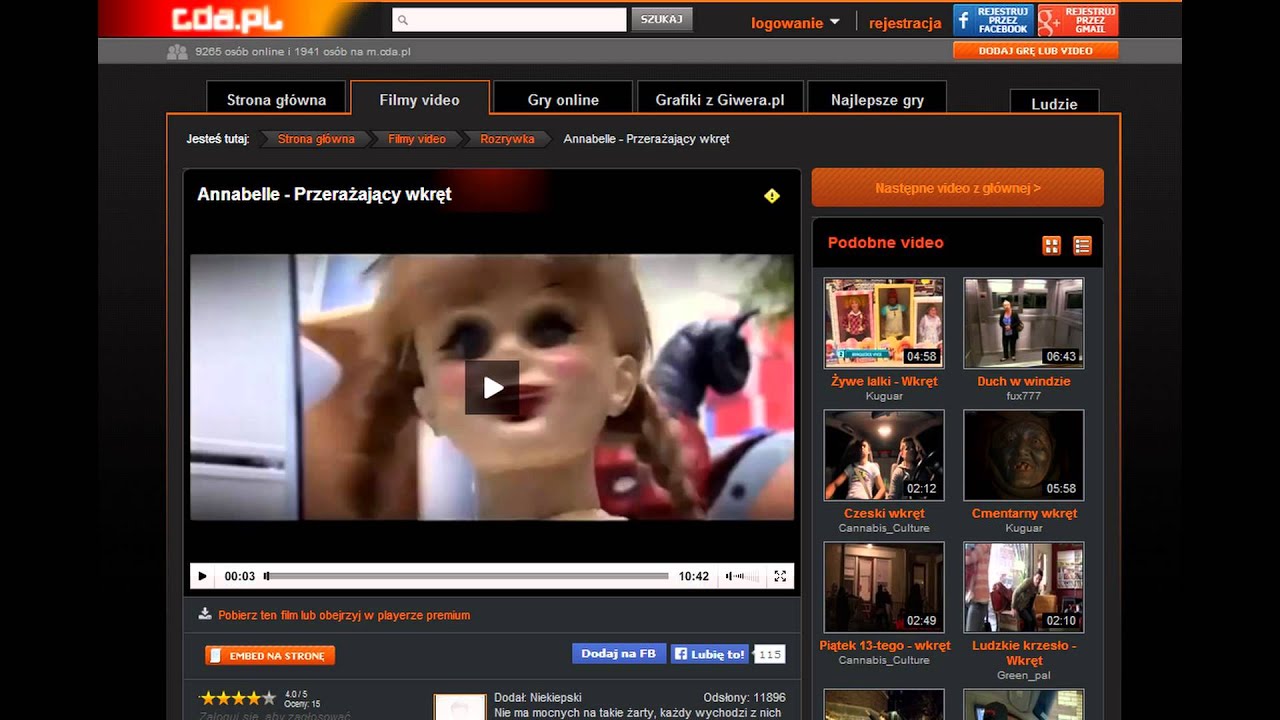Screen dimensions: 1280x720
Task: Open Cmentarny wkręt thumbnail
Action: pos(1023,455)
